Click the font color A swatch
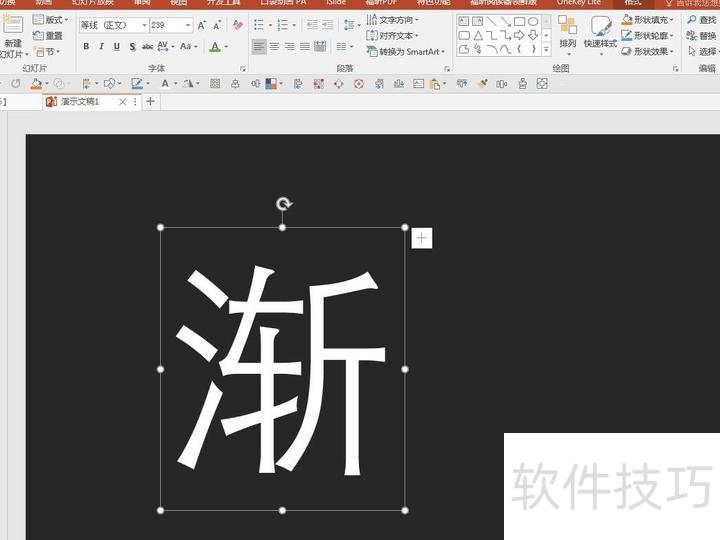 point(214,47)
